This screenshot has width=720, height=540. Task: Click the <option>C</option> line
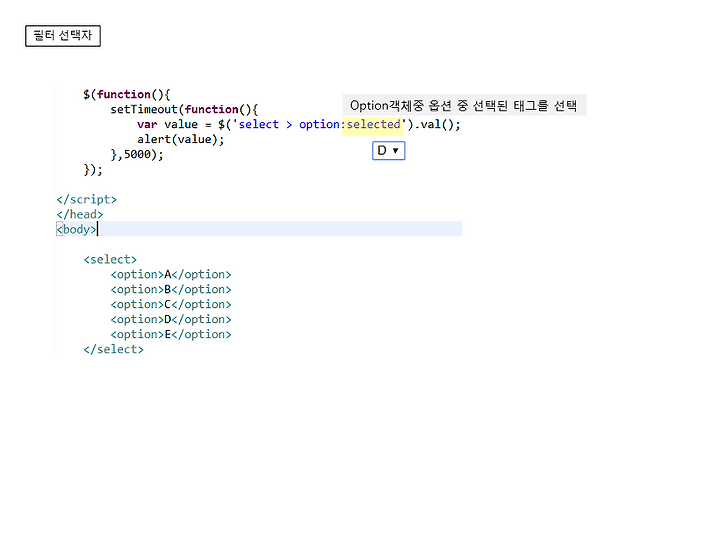pyautogui.click(x=171, y=304)
